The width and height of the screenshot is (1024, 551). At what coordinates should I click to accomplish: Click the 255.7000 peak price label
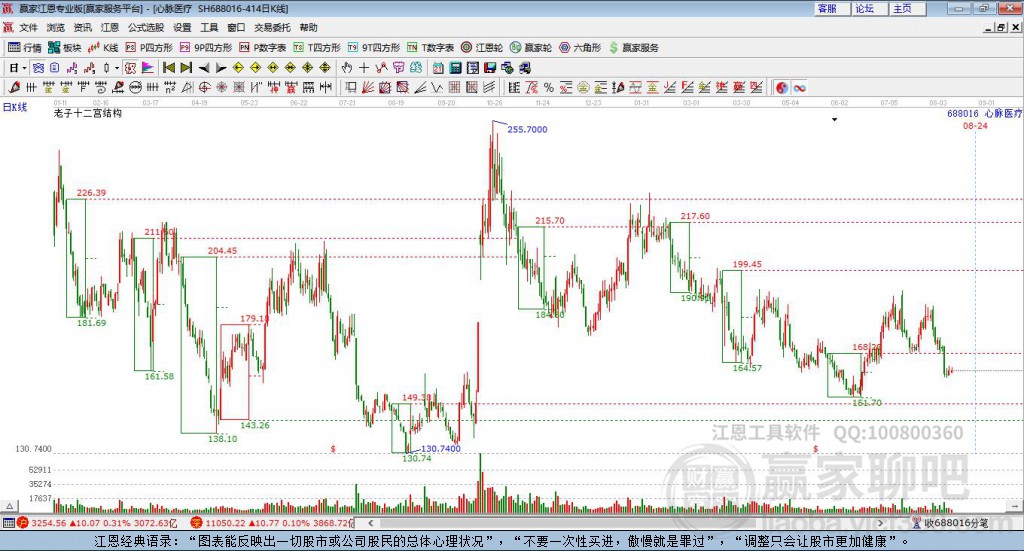[x=527, y=129]
